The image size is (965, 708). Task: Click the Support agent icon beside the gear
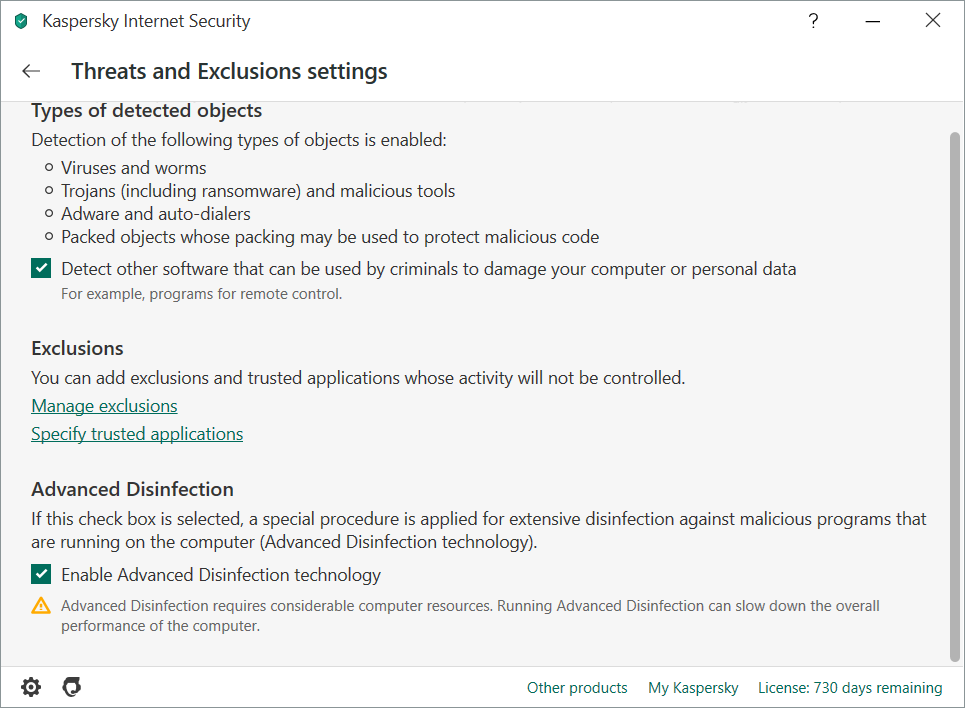pyautogui.click(x=71, y=687)
